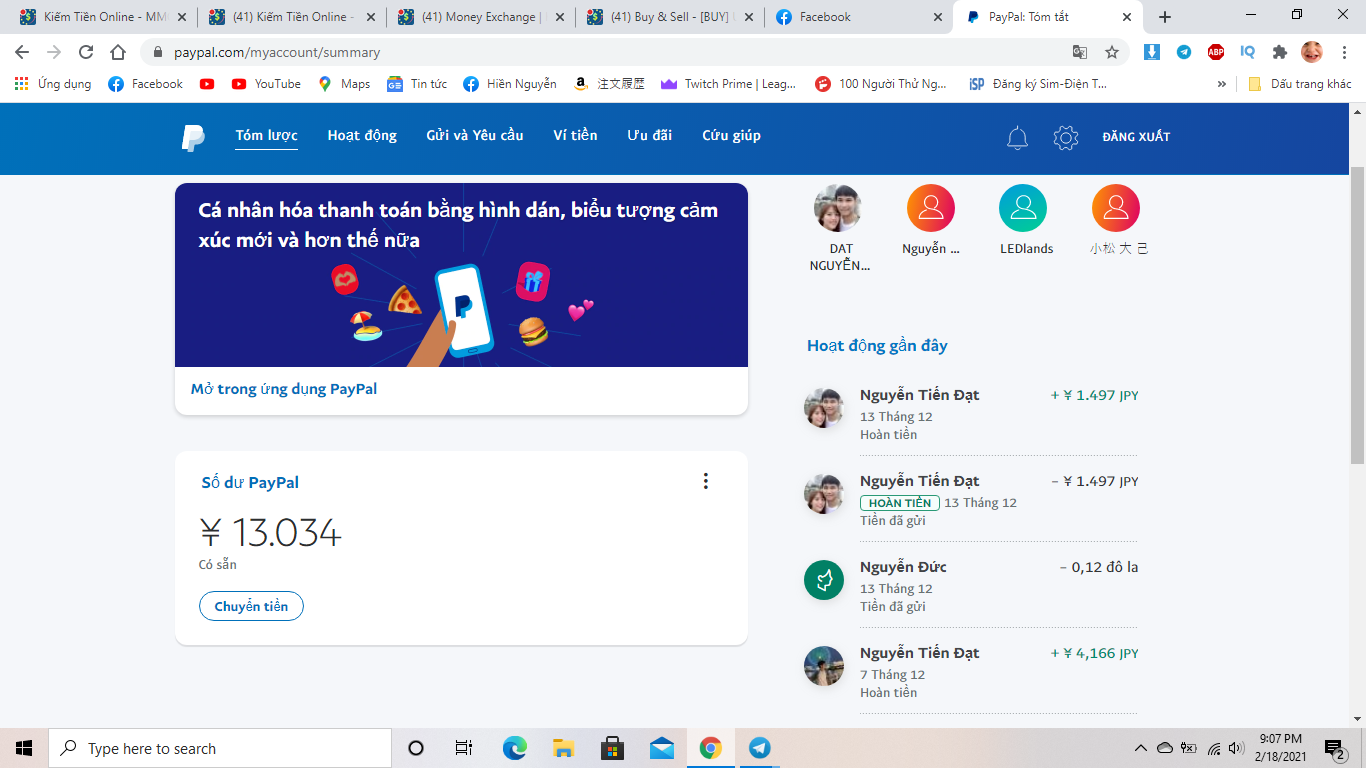Open the browser home page icon
The width and height of the screenshot is (1366, 768).
[118, 52]
